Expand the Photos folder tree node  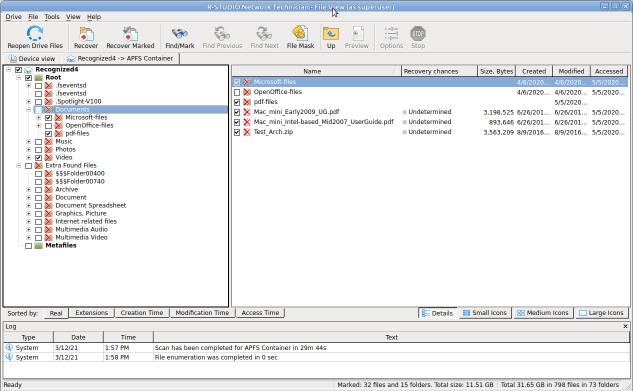[29, 150]
